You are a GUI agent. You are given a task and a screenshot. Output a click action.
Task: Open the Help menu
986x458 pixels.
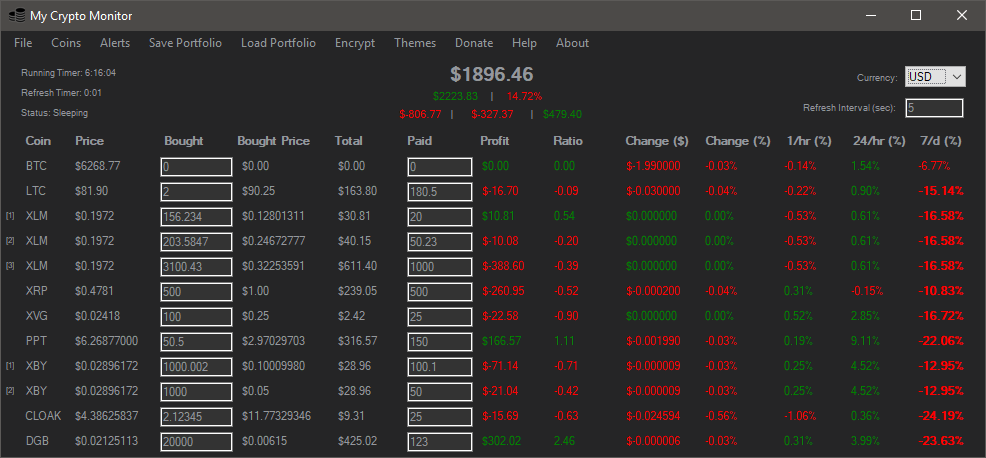[524, 43]
